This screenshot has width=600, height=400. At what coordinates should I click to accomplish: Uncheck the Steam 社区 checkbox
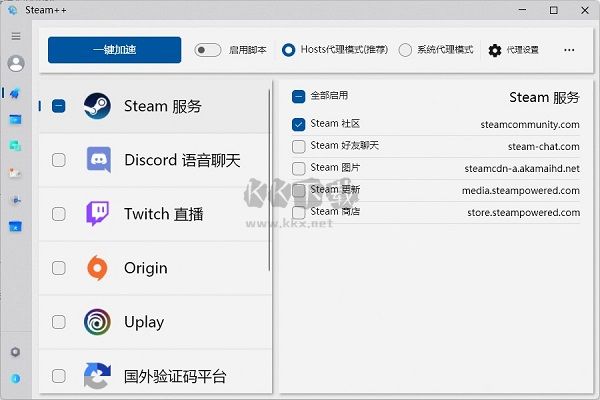click(x=298, y=124)
